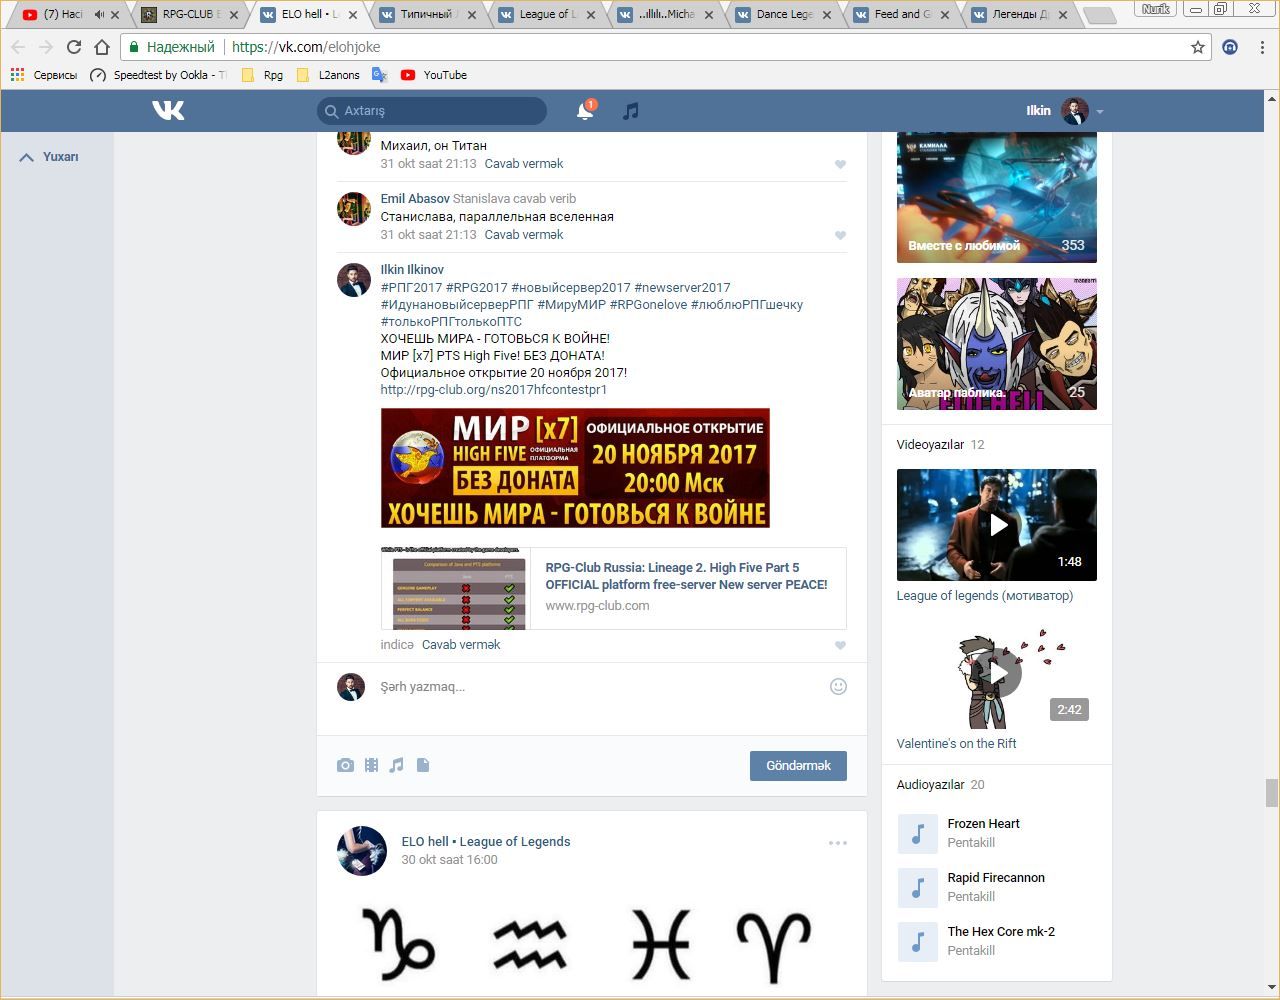This screenshot has width=1280, height=1000.
Task: Attach a document with the file icon
Action: point(423,765)
